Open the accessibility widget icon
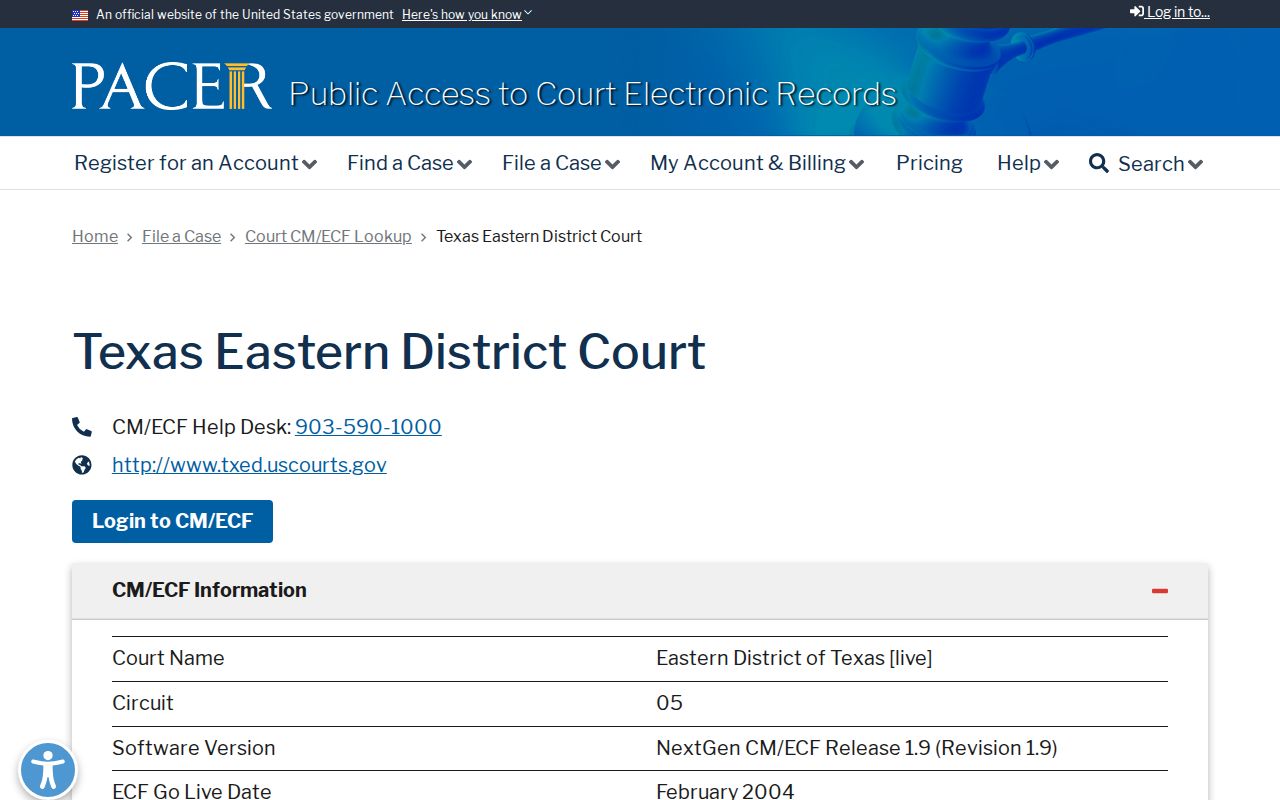Image resolution: width=1280 pixels, height=800 pixels. (x=48, y=771)
